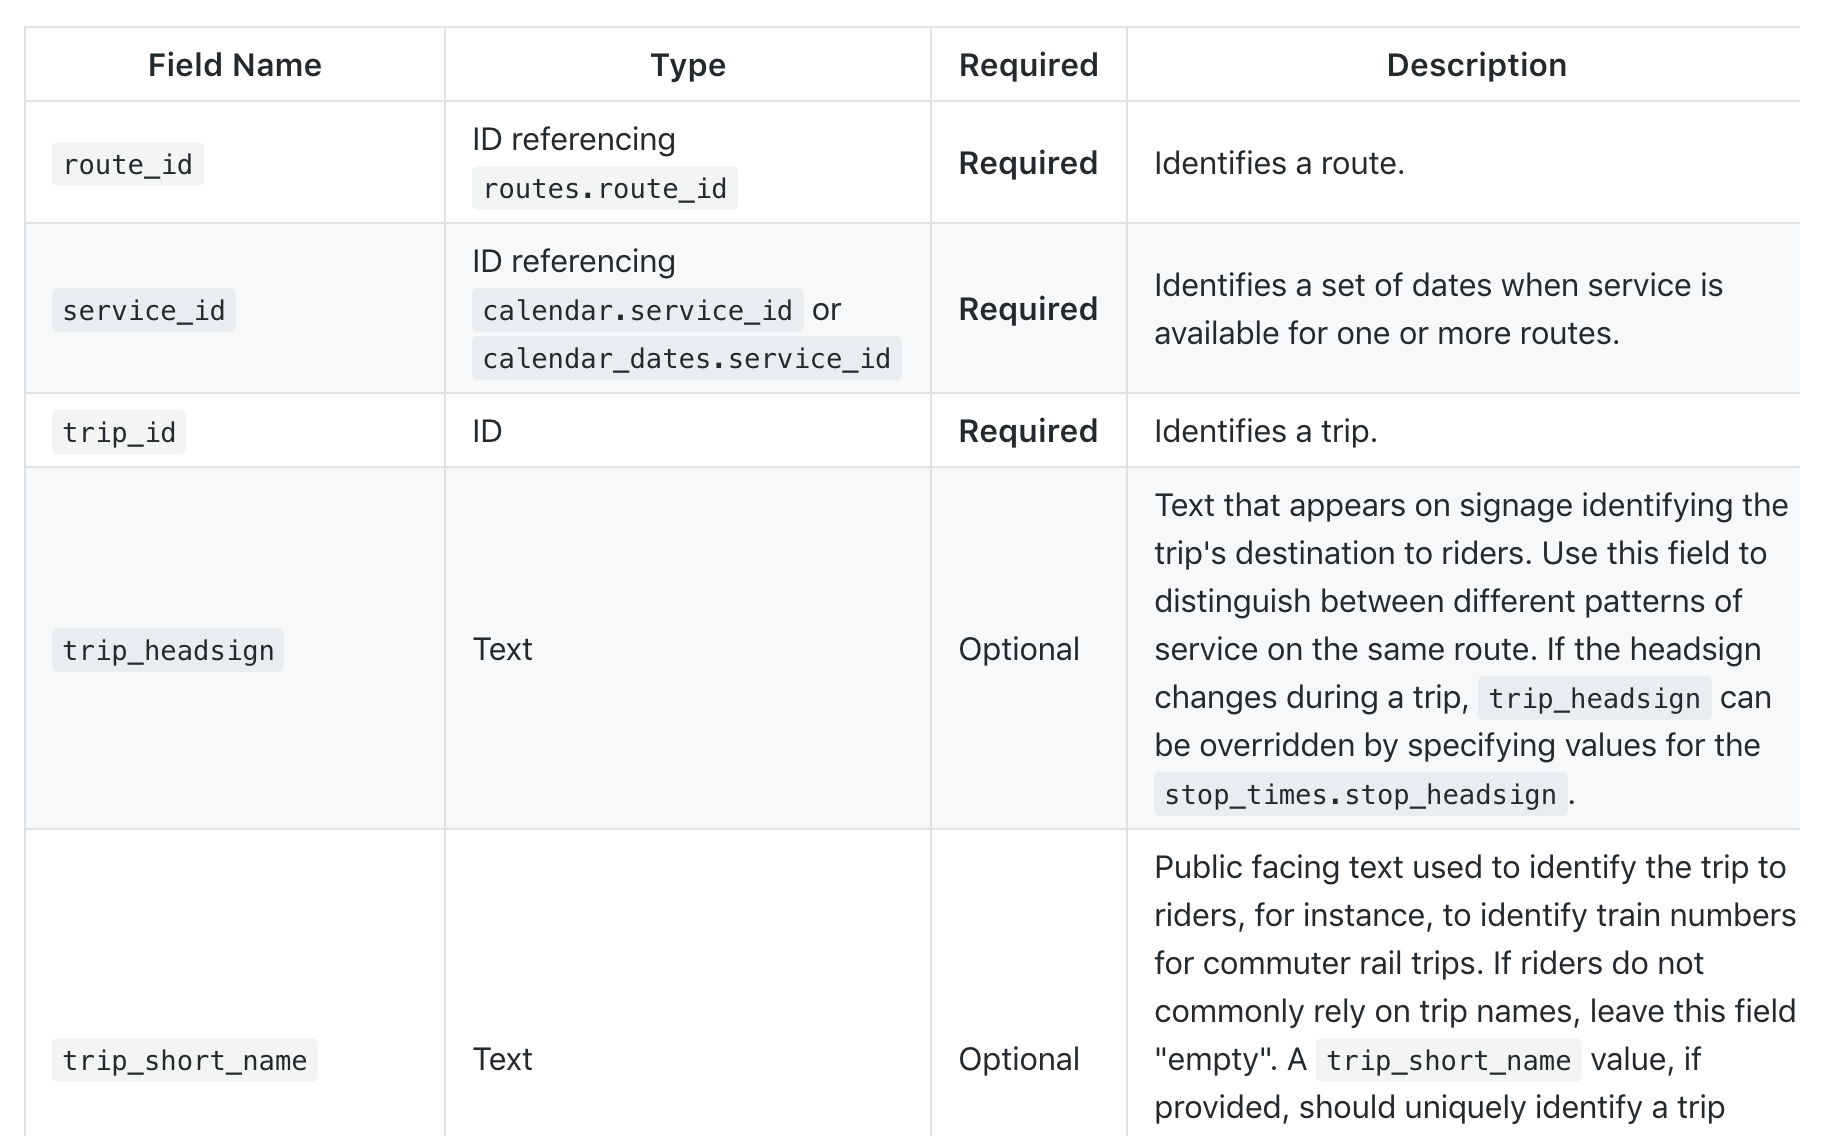
Task: Click the "Identifies a route." description text
Action: [1279, 163]
